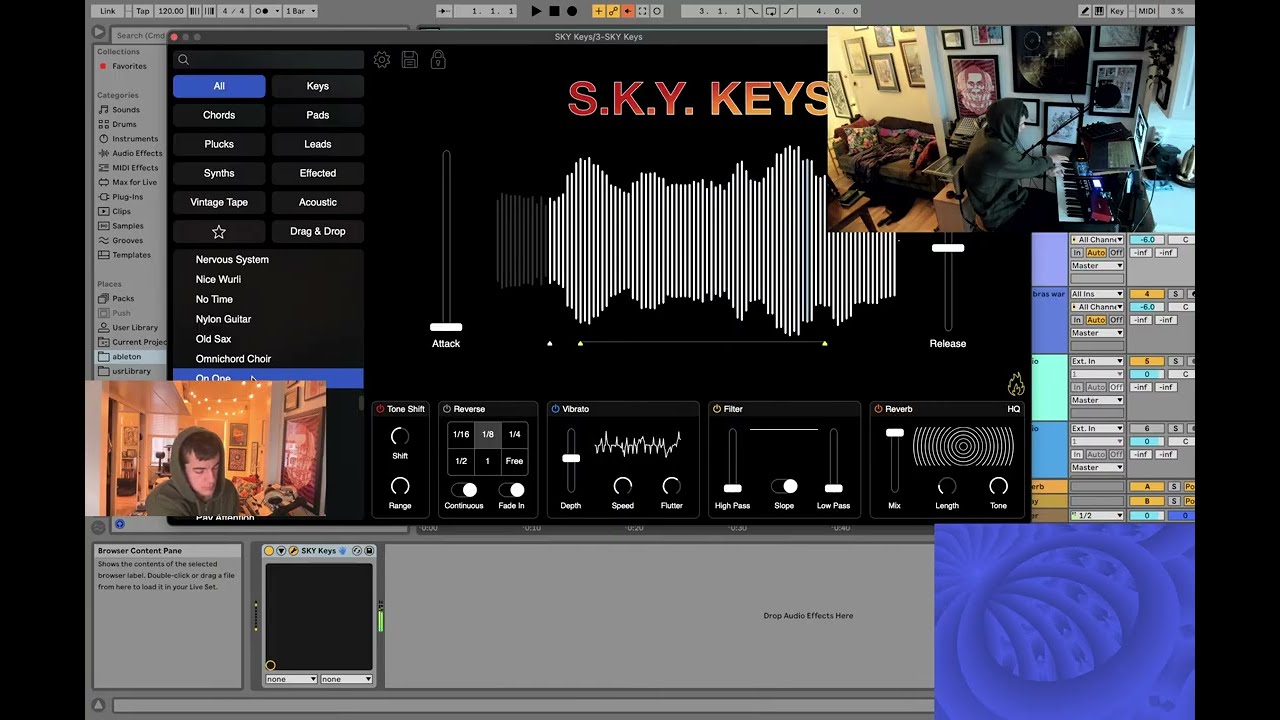Image resolution: width=1280 pixels, height=720 pixels.
Task: Flip the Filter Slope switch
Action: point(784,486)
